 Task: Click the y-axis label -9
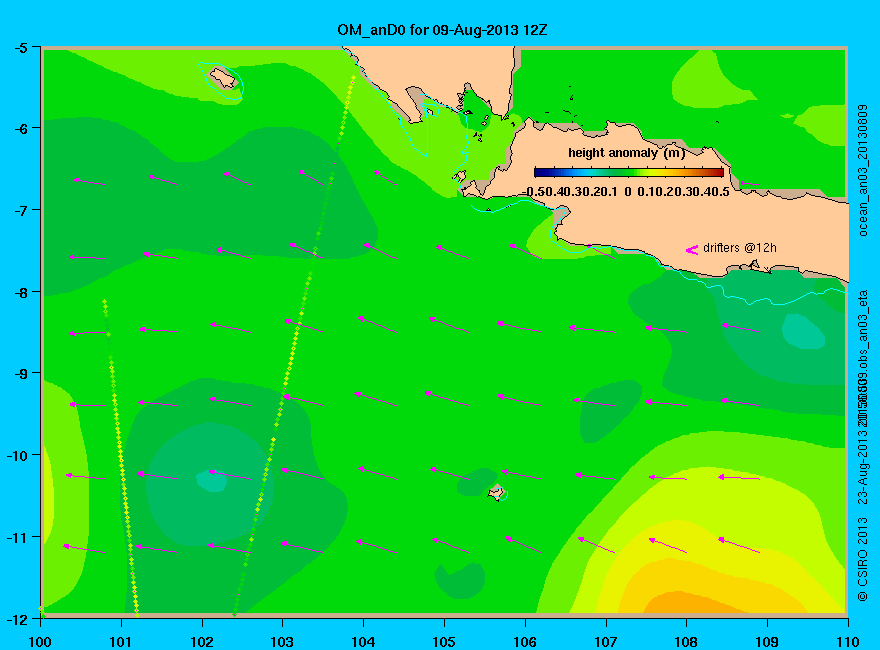pyautogui.click(x=20, y=373)
